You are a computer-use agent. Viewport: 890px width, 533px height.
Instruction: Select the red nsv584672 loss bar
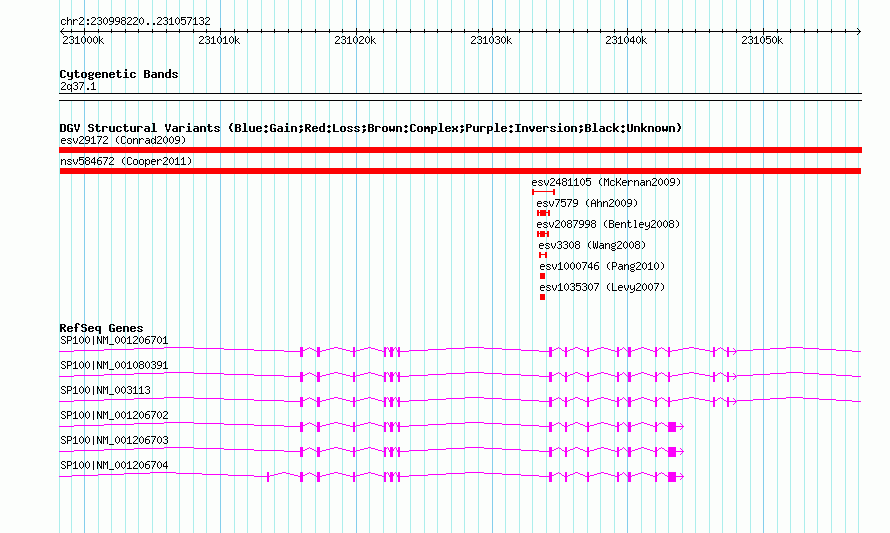(x=460, y=171)
